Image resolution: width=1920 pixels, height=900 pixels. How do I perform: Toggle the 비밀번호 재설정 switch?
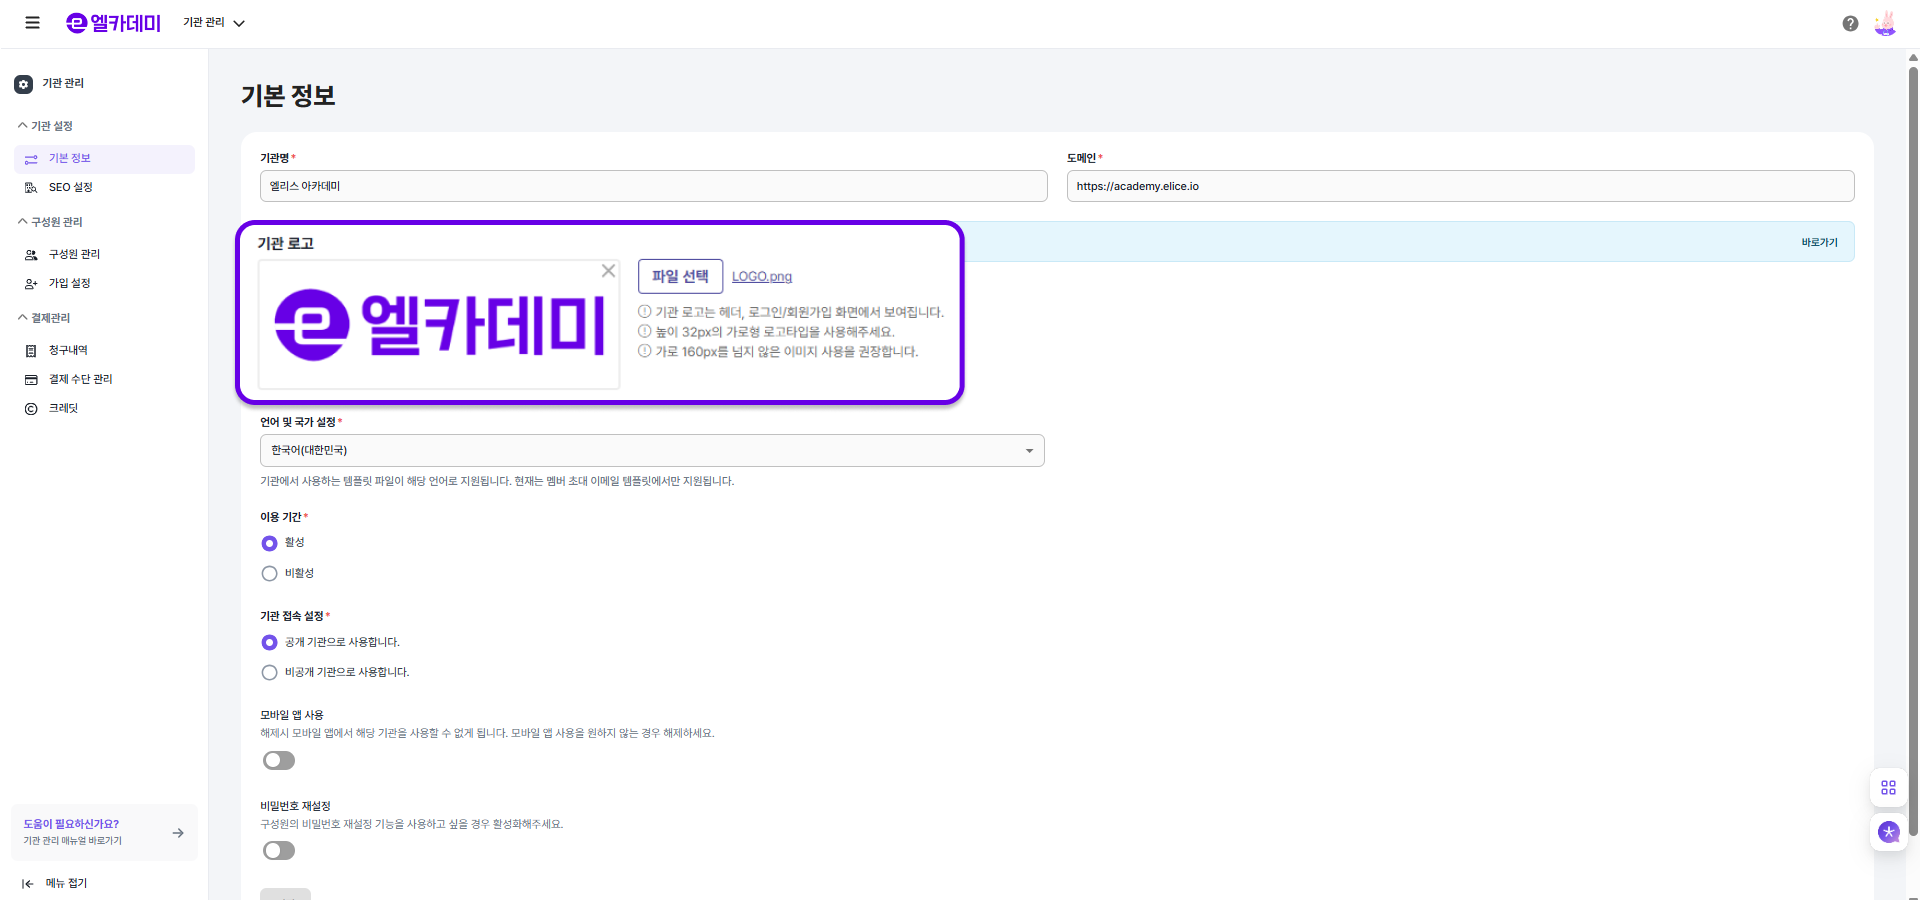click(x=279, y=851)
